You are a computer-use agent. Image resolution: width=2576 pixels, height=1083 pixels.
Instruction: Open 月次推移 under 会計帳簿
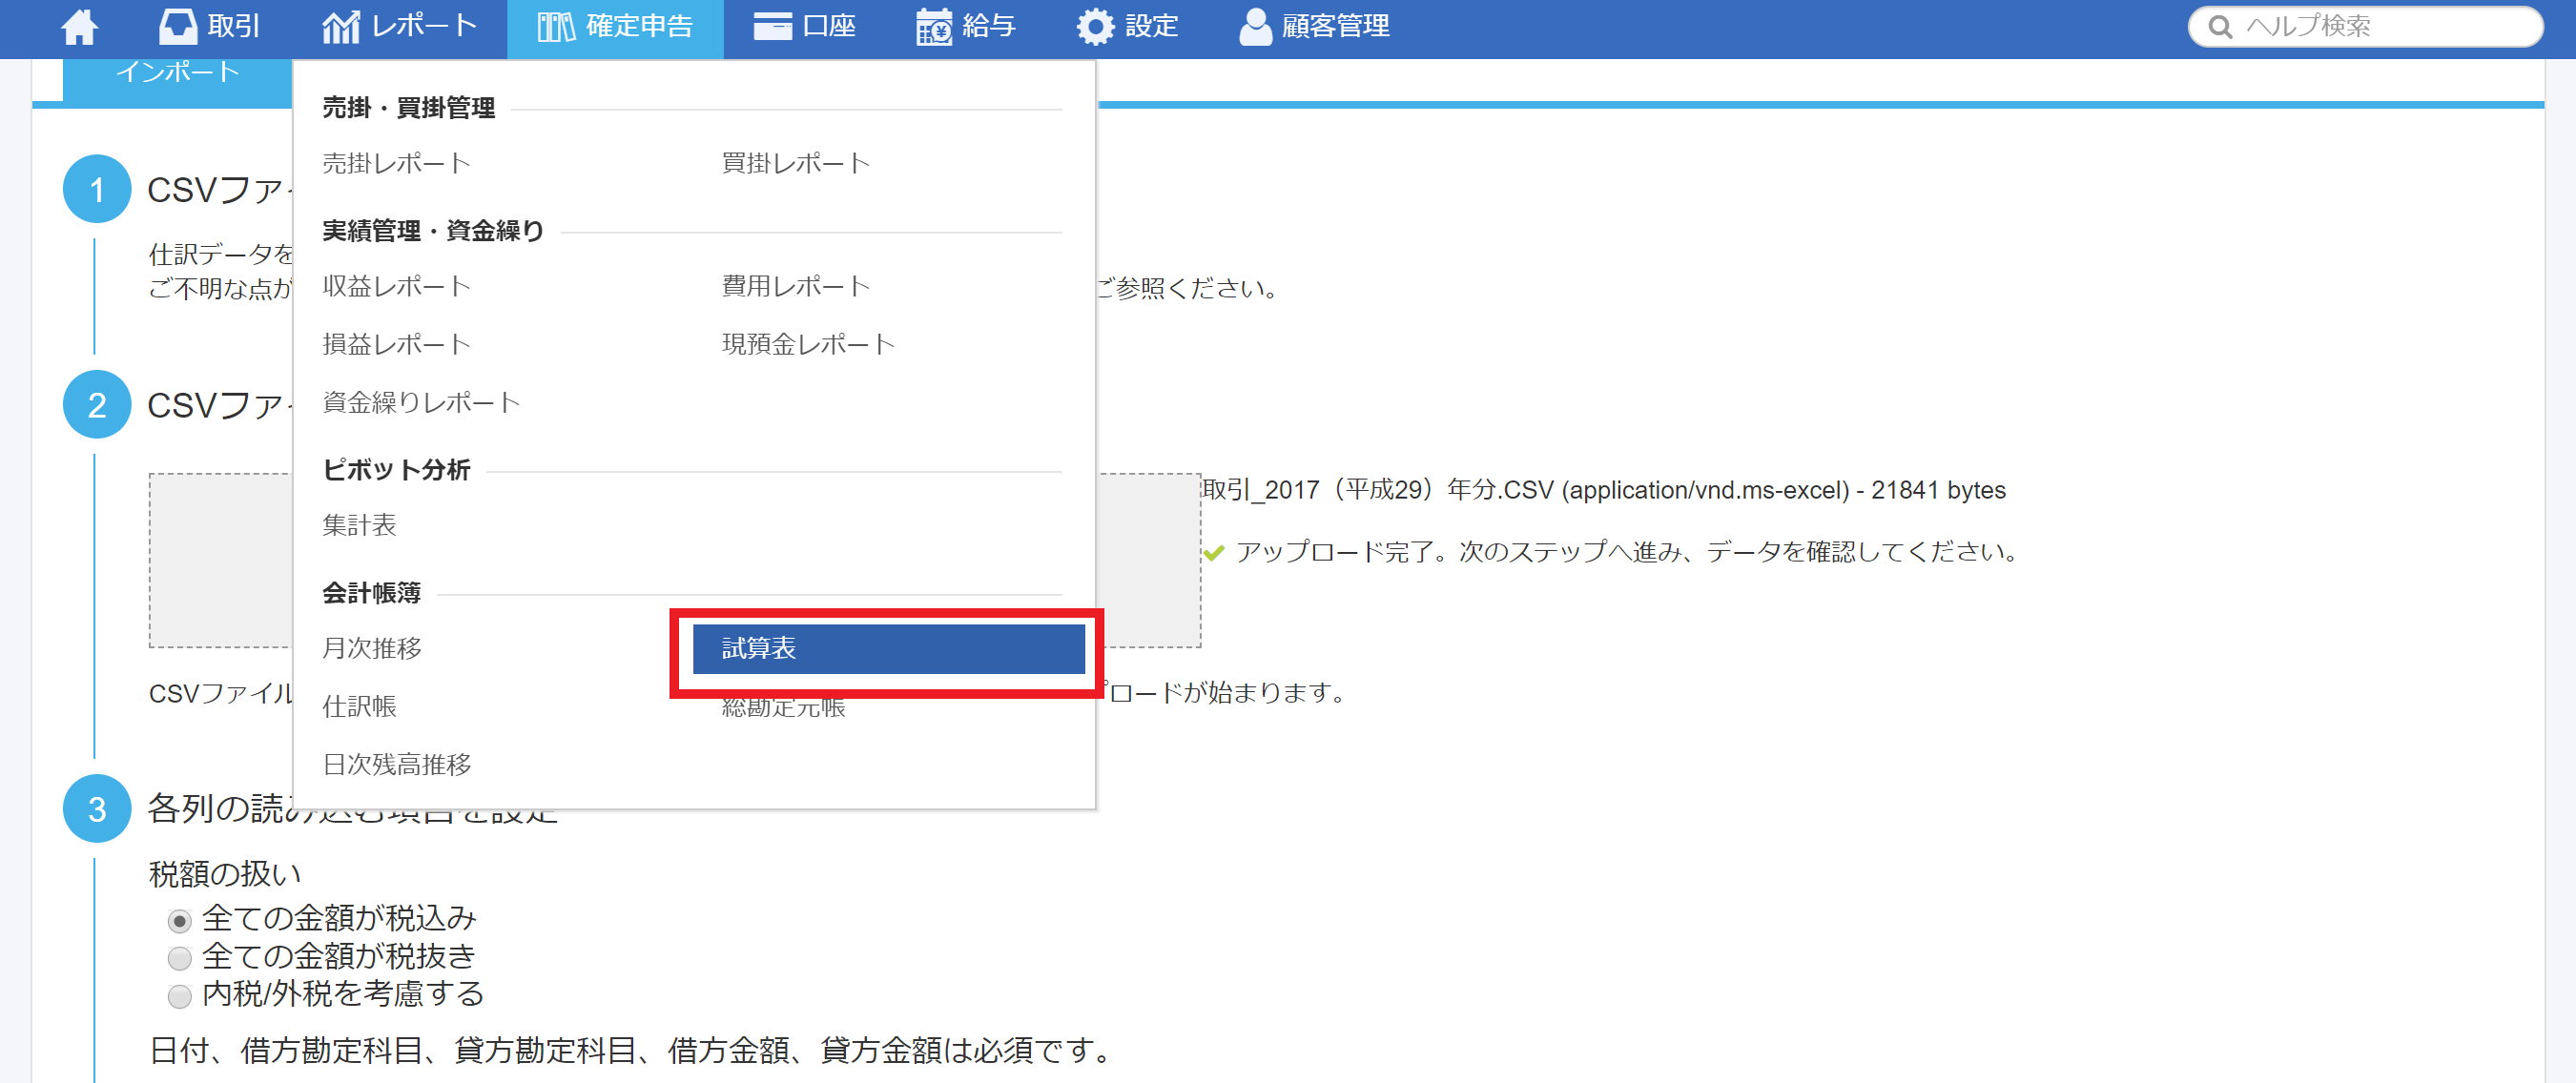pyautogui.click(x=372, y=649)
